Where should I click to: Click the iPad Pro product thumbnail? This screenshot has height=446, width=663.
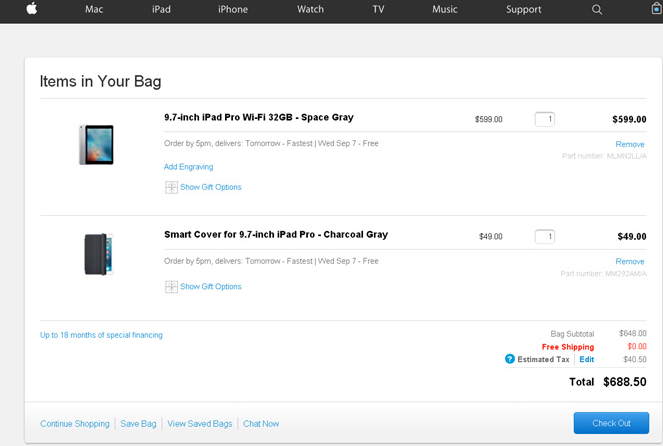(96, 145)
